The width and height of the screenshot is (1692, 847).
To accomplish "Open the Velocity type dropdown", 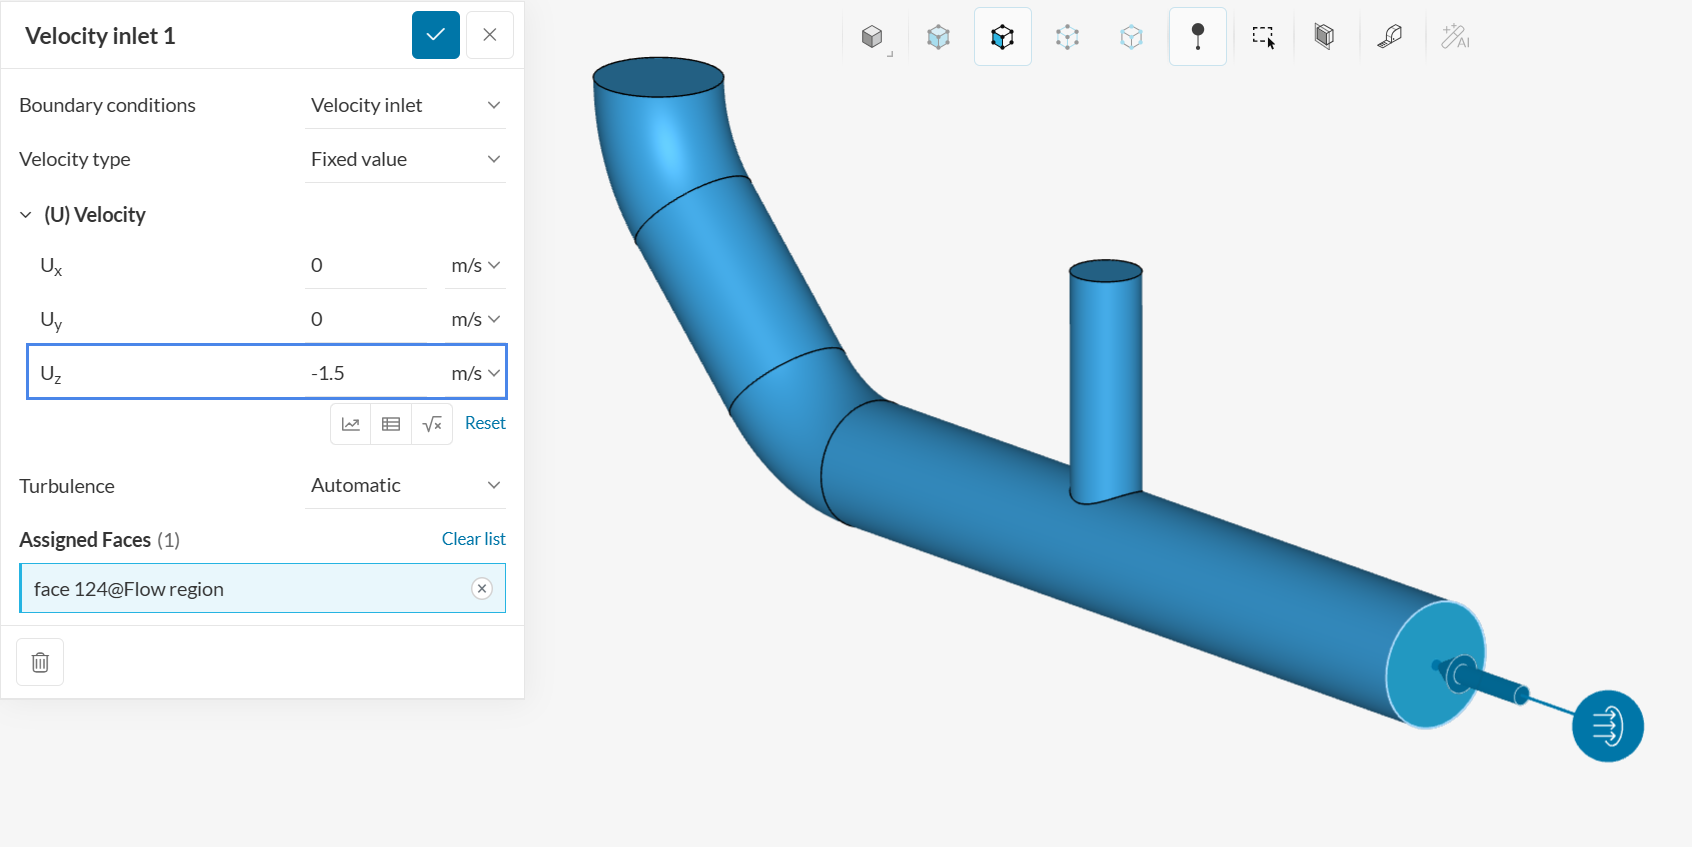I will [x=405, y=160].
